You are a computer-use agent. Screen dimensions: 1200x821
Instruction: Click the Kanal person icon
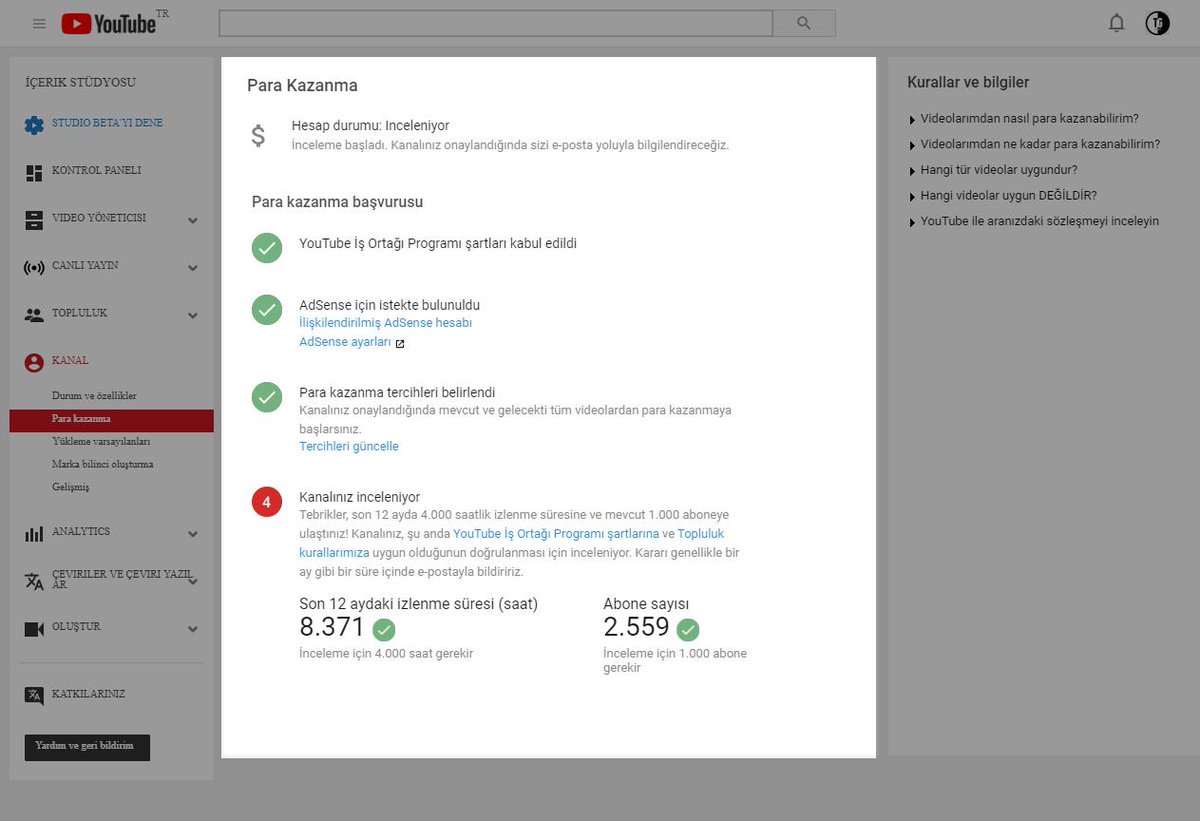coord(34,362)
